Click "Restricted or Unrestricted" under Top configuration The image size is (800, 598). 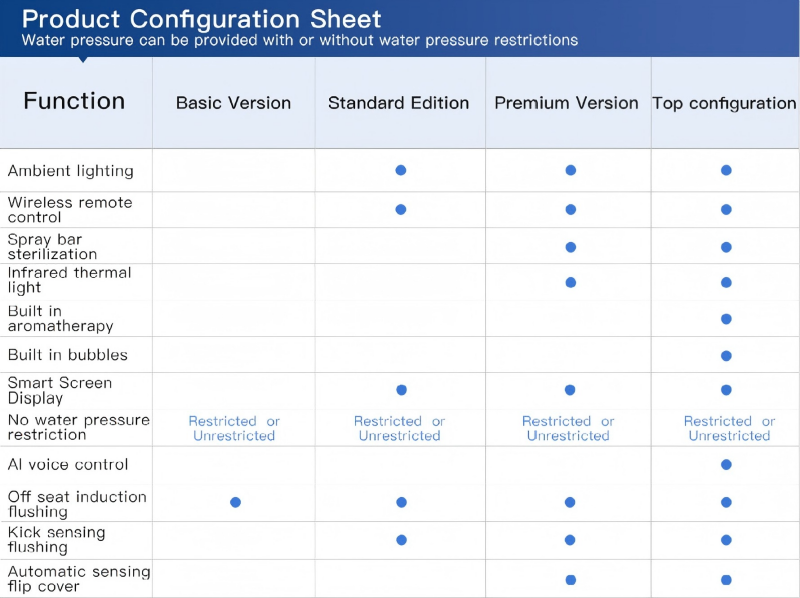pyautogui.click(x=729, y=429)
